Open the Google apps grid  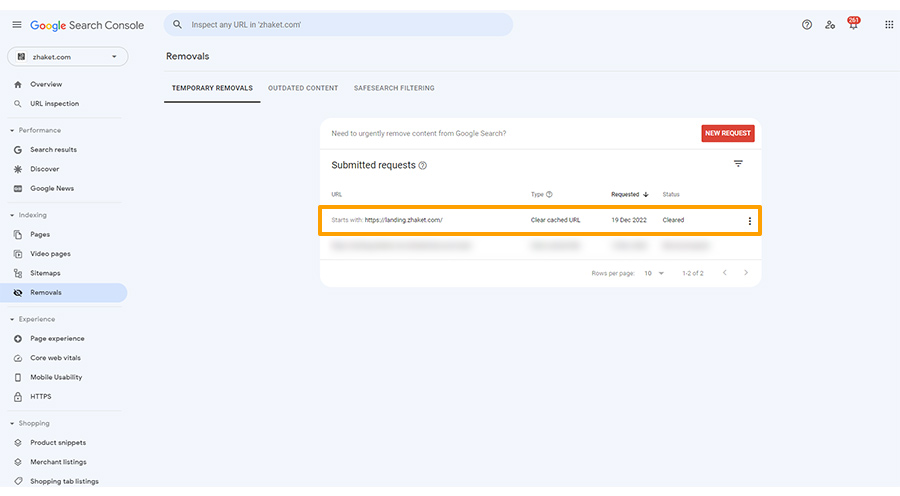pyautogui.click(x=889, y=25)
